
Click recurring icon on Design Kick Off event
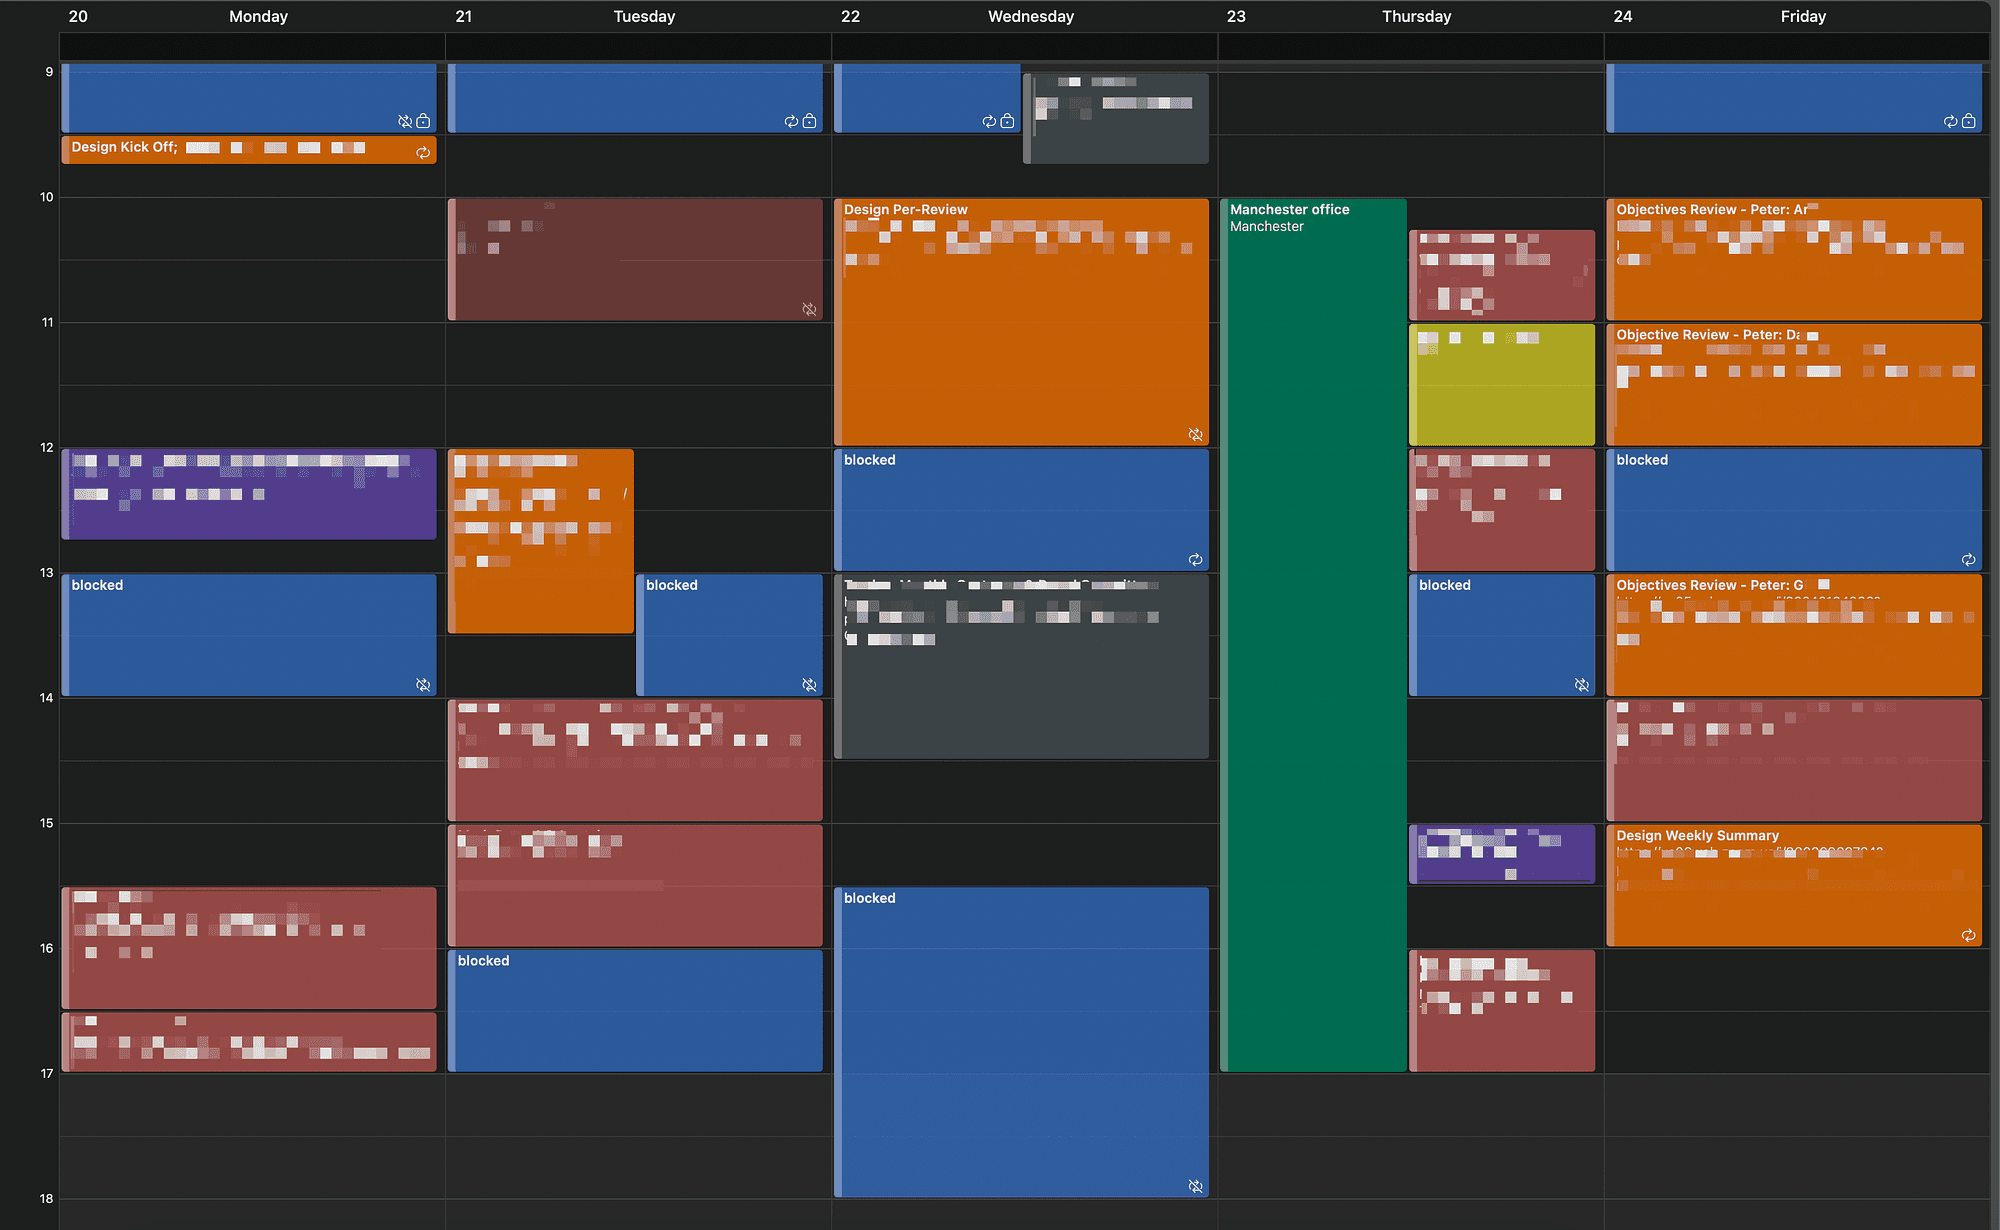point(423,152)
